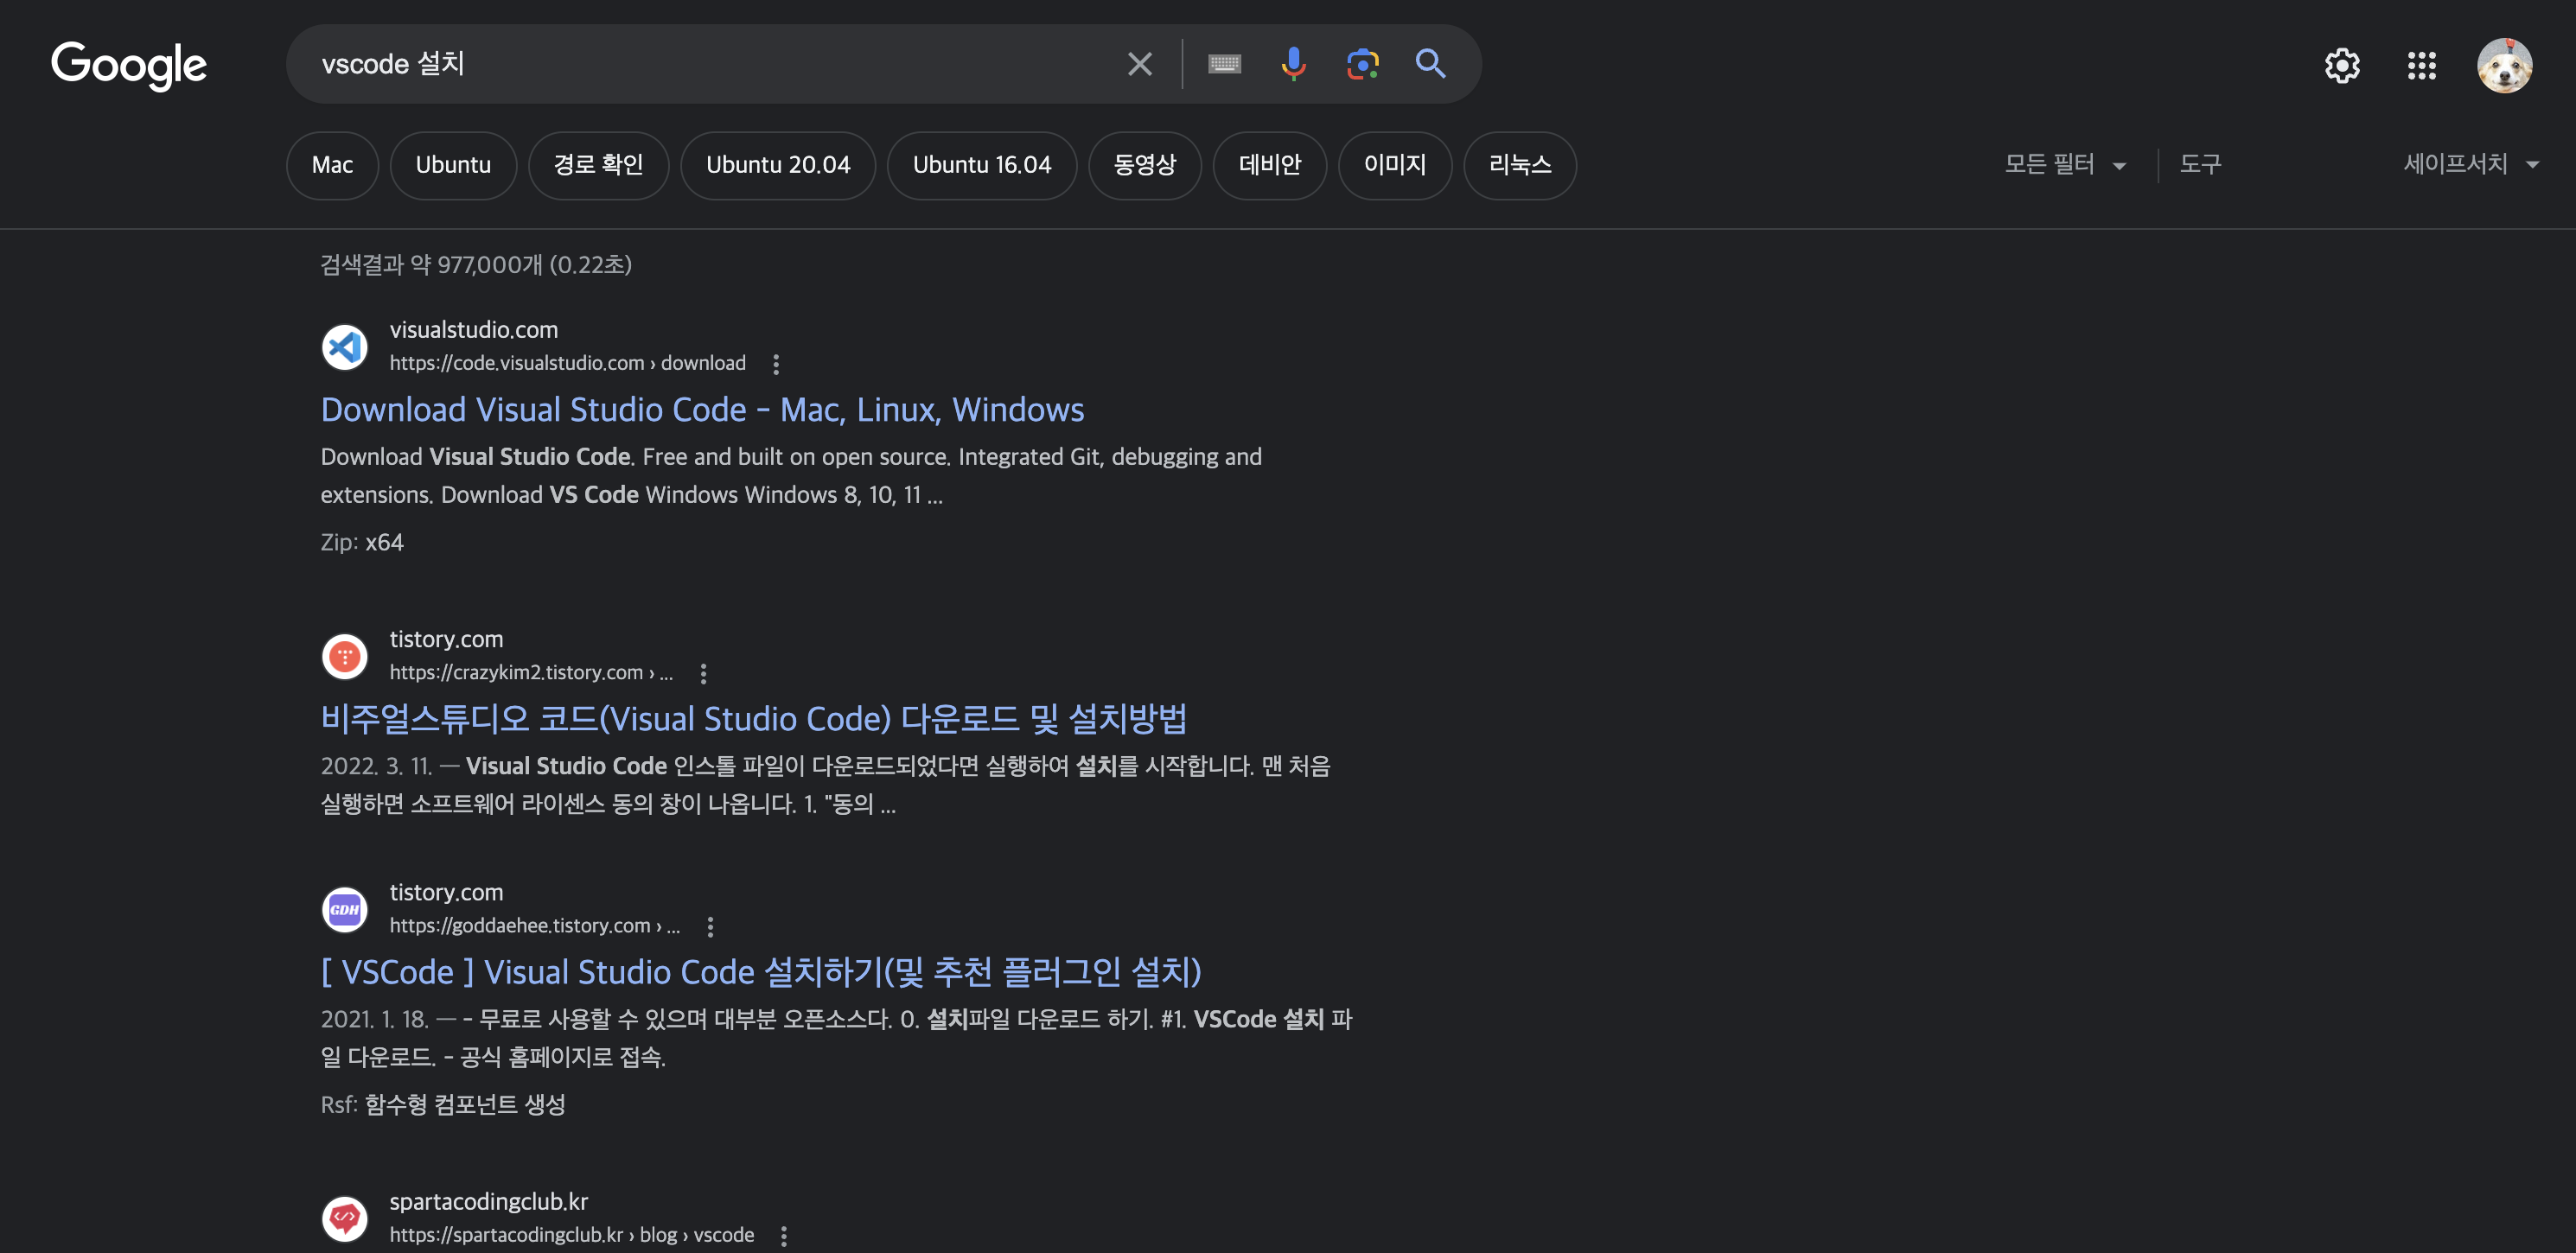Expand the 모든 필터 dropdown

coord(2064,164)
